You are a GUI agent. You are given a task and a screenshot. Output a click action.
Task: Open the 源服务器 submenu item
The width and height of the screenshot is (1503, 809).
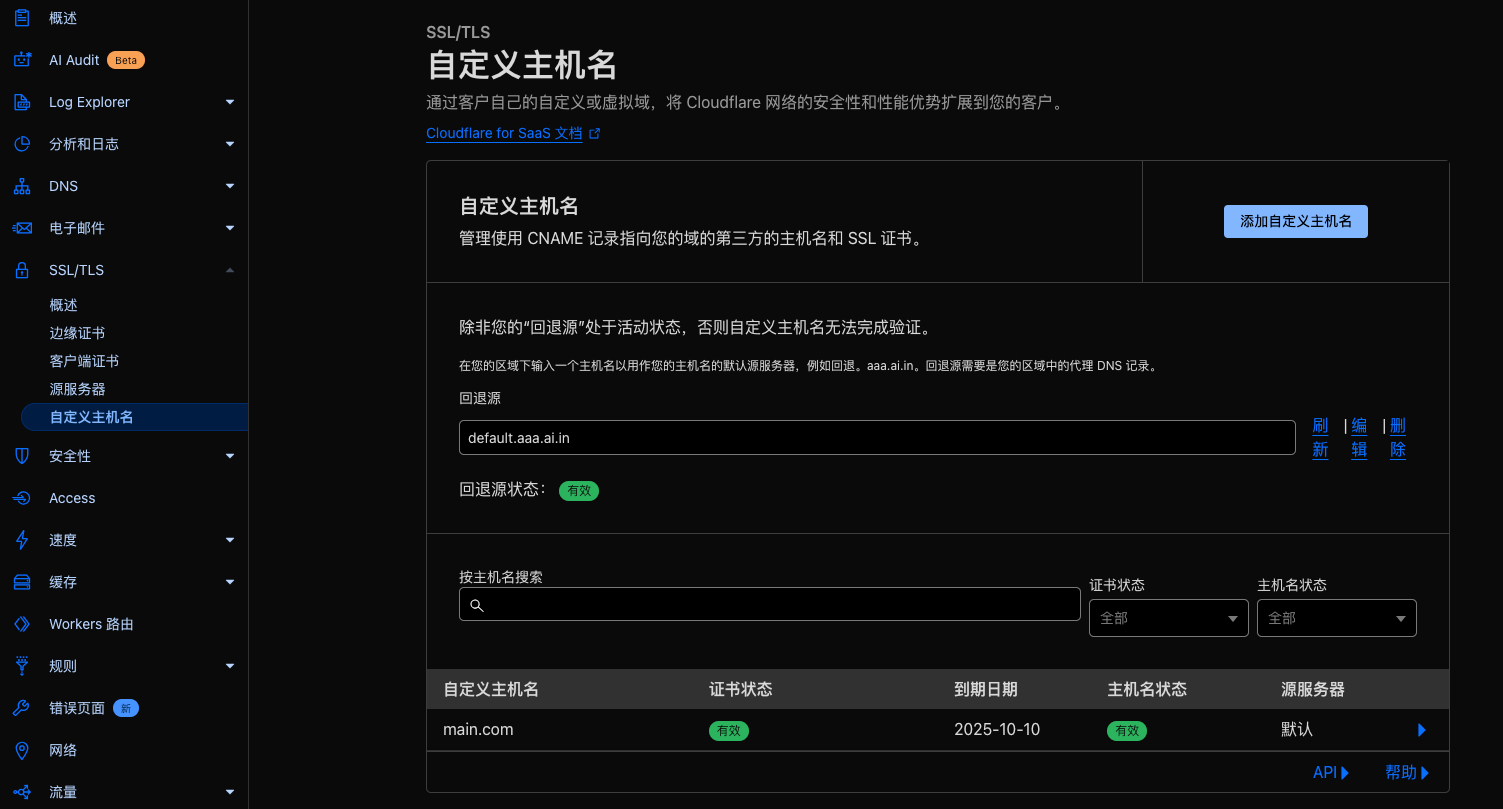(77, 389)
